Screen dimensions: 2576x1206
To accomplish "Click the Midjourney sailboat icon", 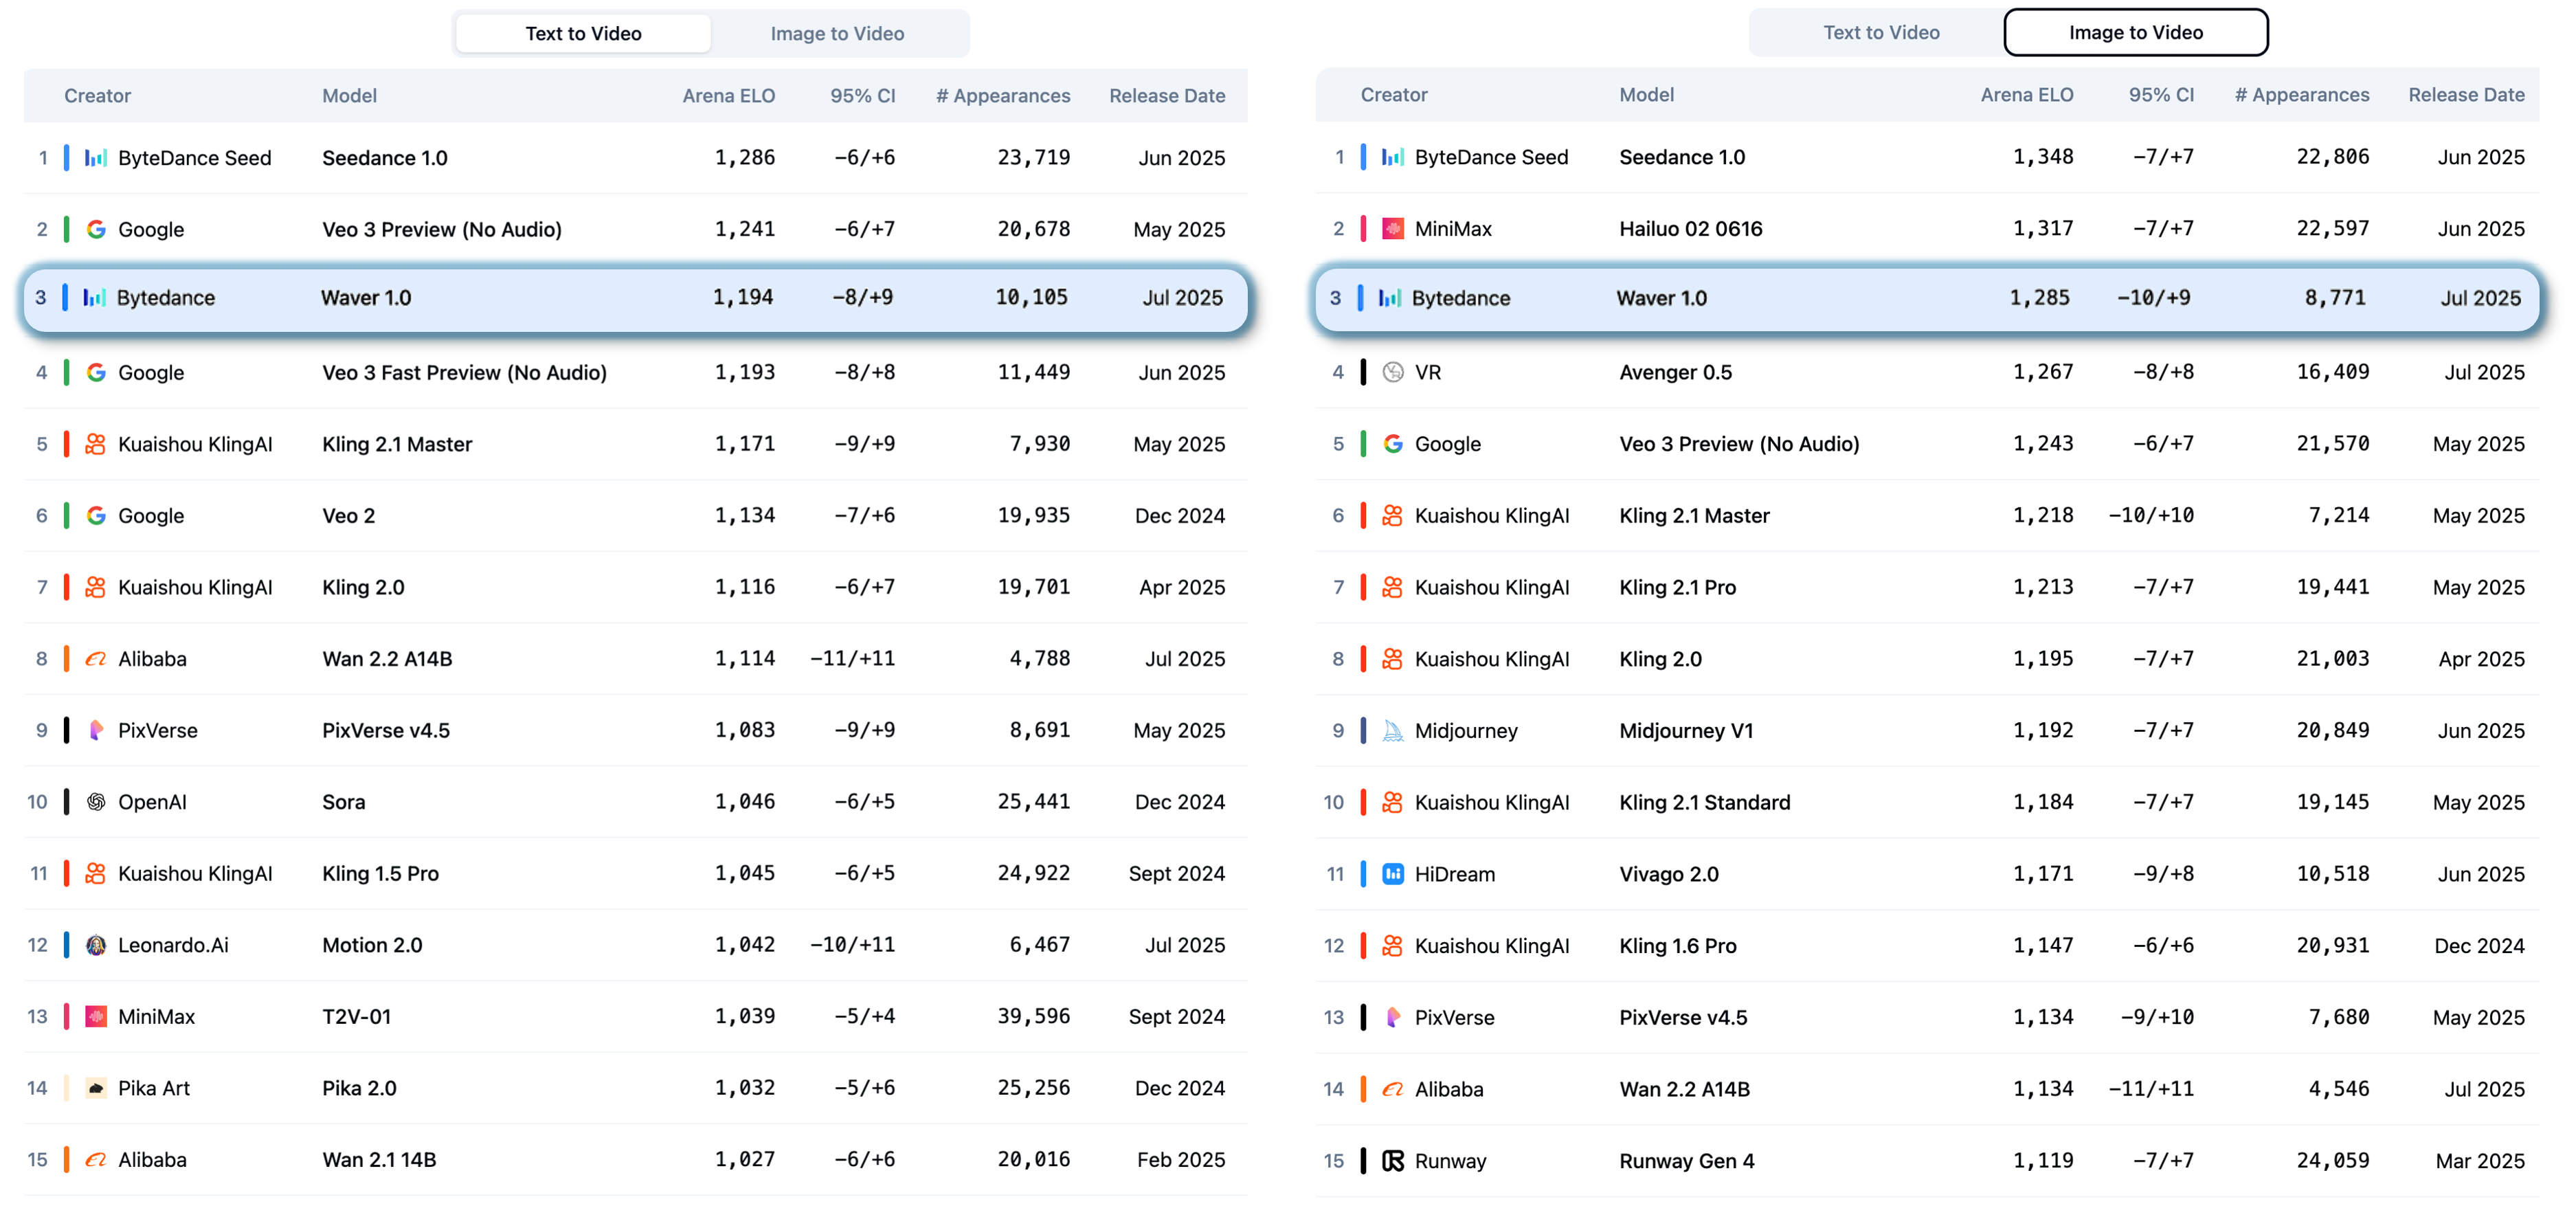I will 1392,730.
